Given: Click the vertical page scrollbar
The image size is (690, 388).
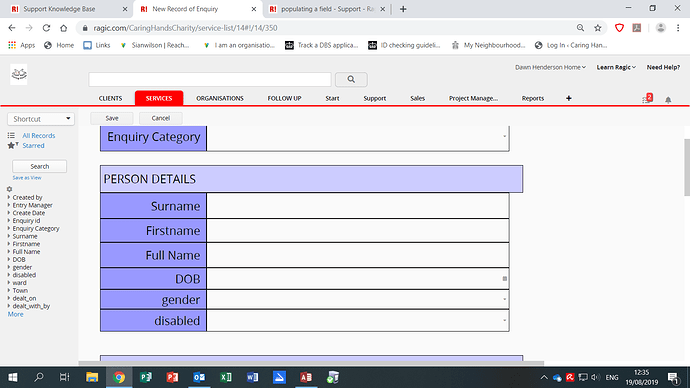Looking at the screenshot, I should (x=687, y=167).
